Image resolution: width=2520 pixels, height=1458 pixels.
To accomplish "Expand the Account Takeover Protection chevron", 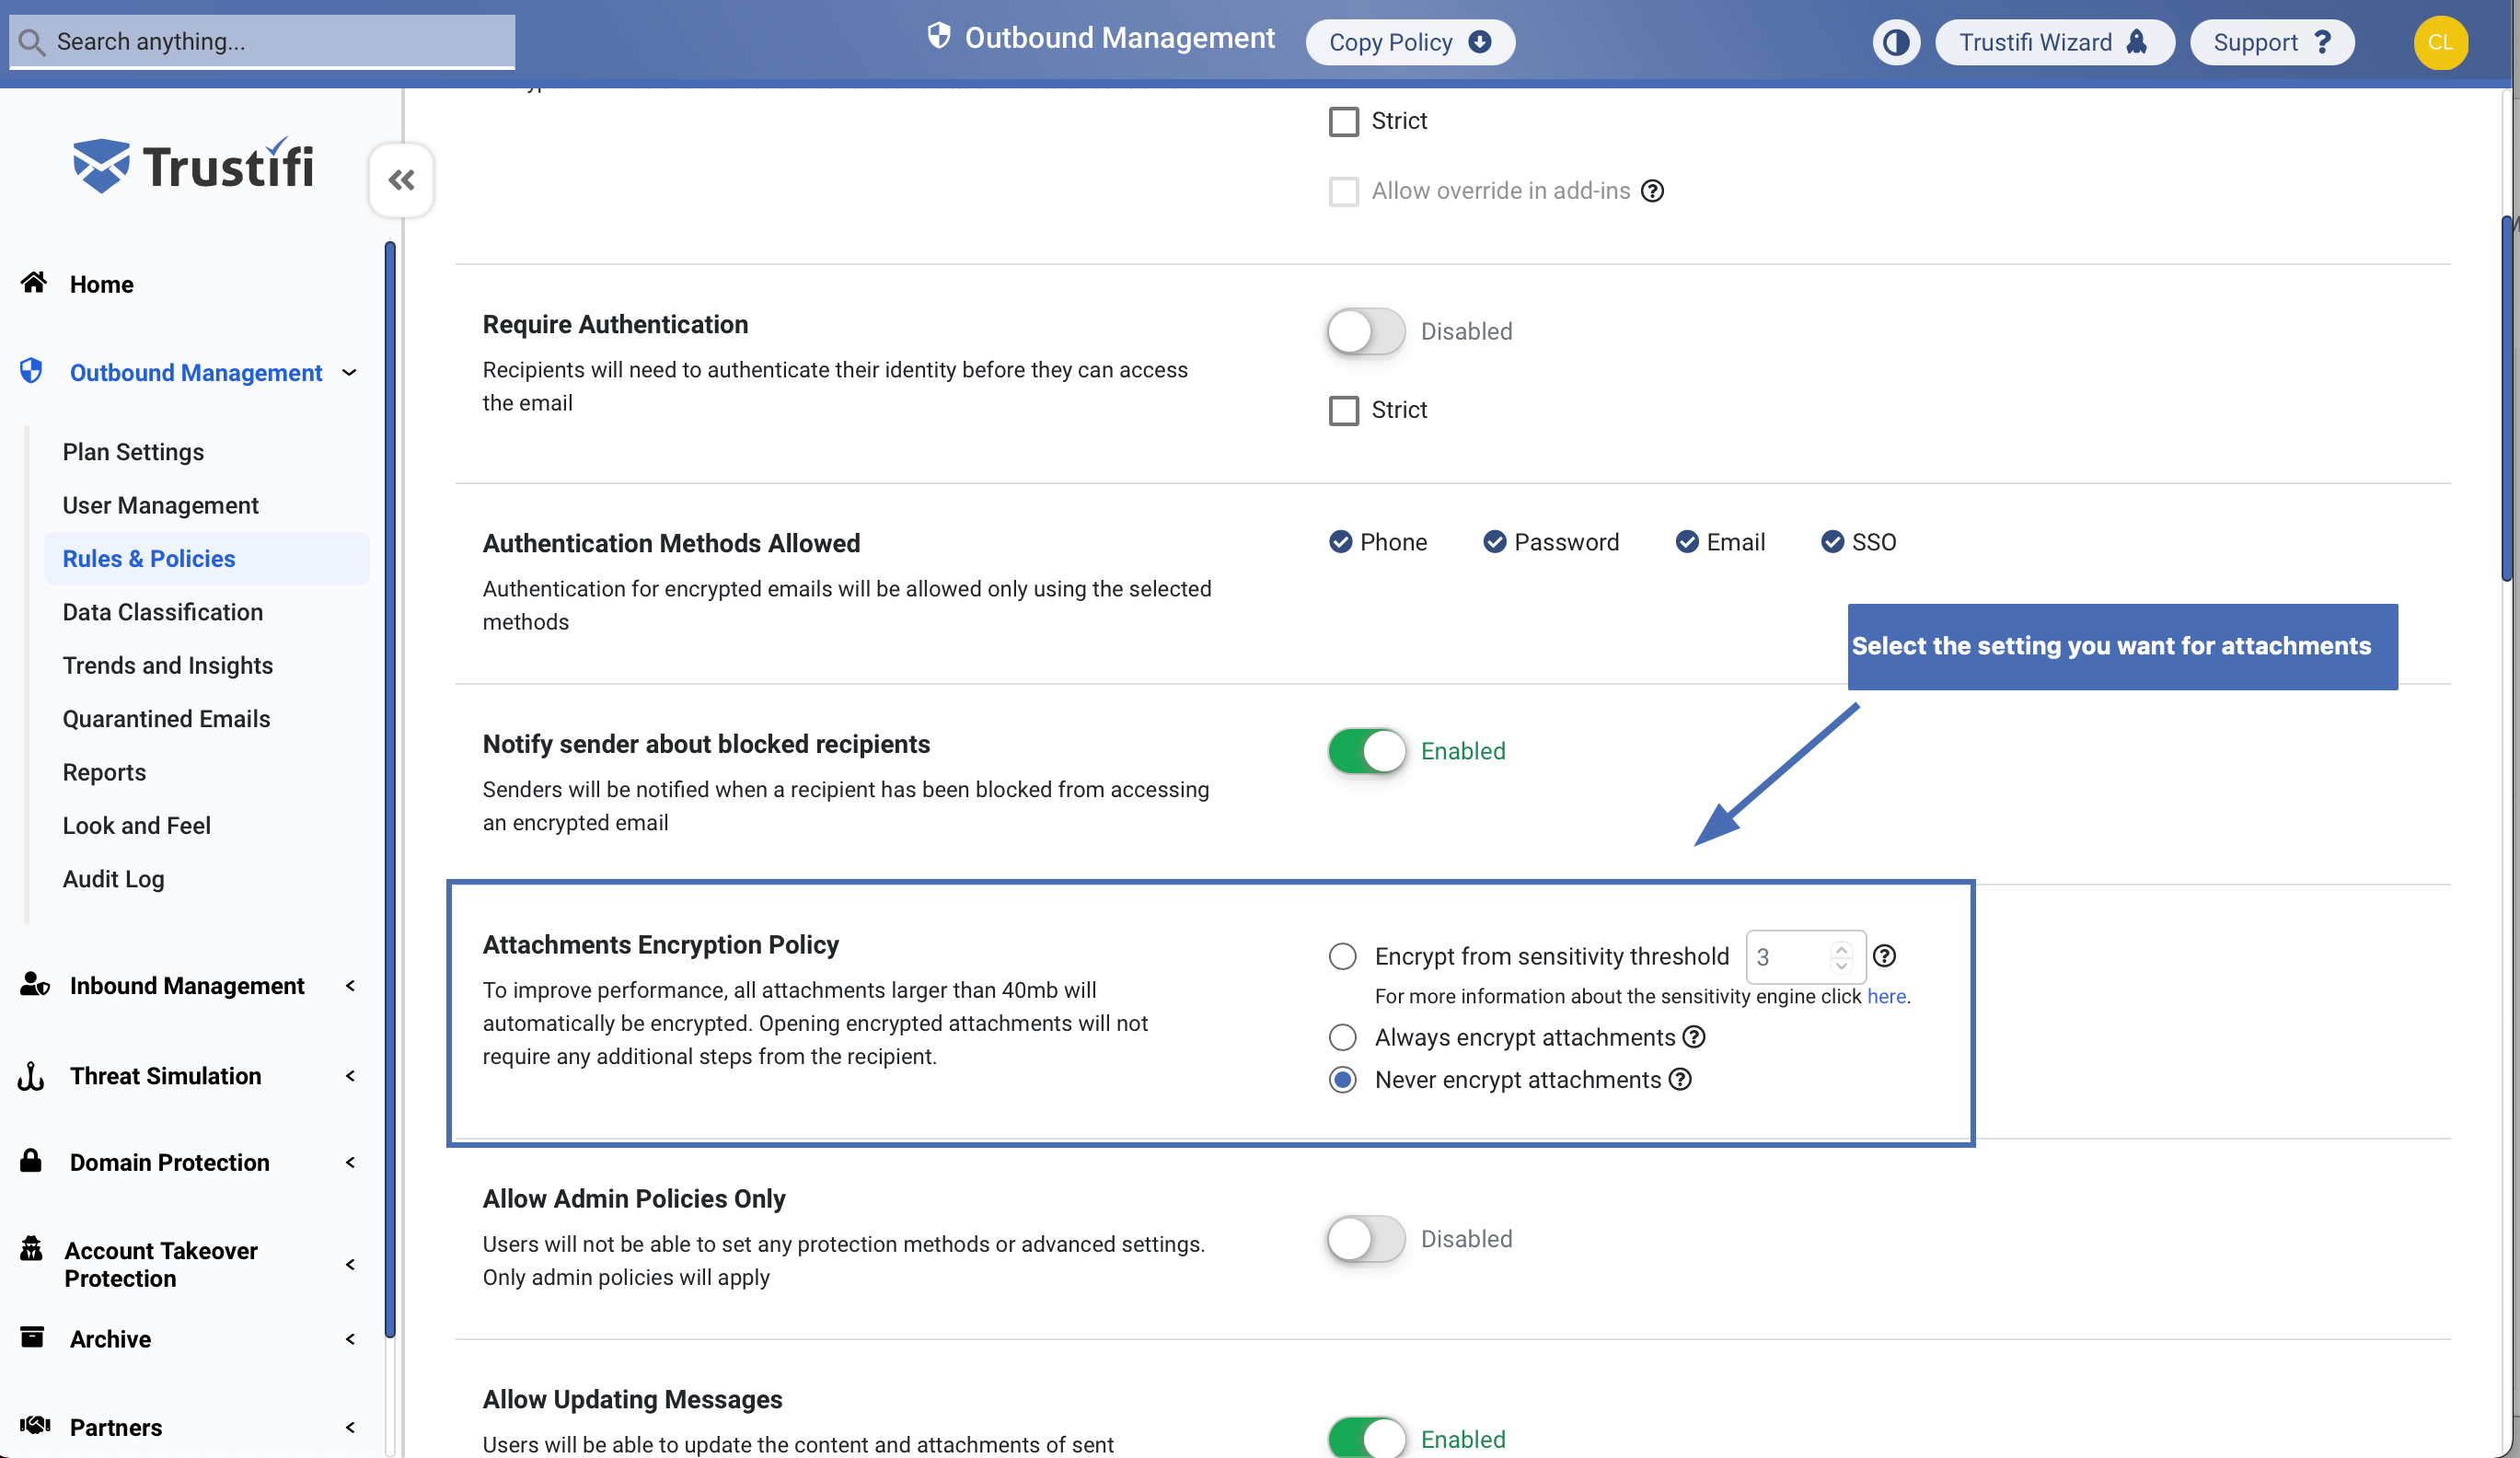I will click(x=350, y=1264).
